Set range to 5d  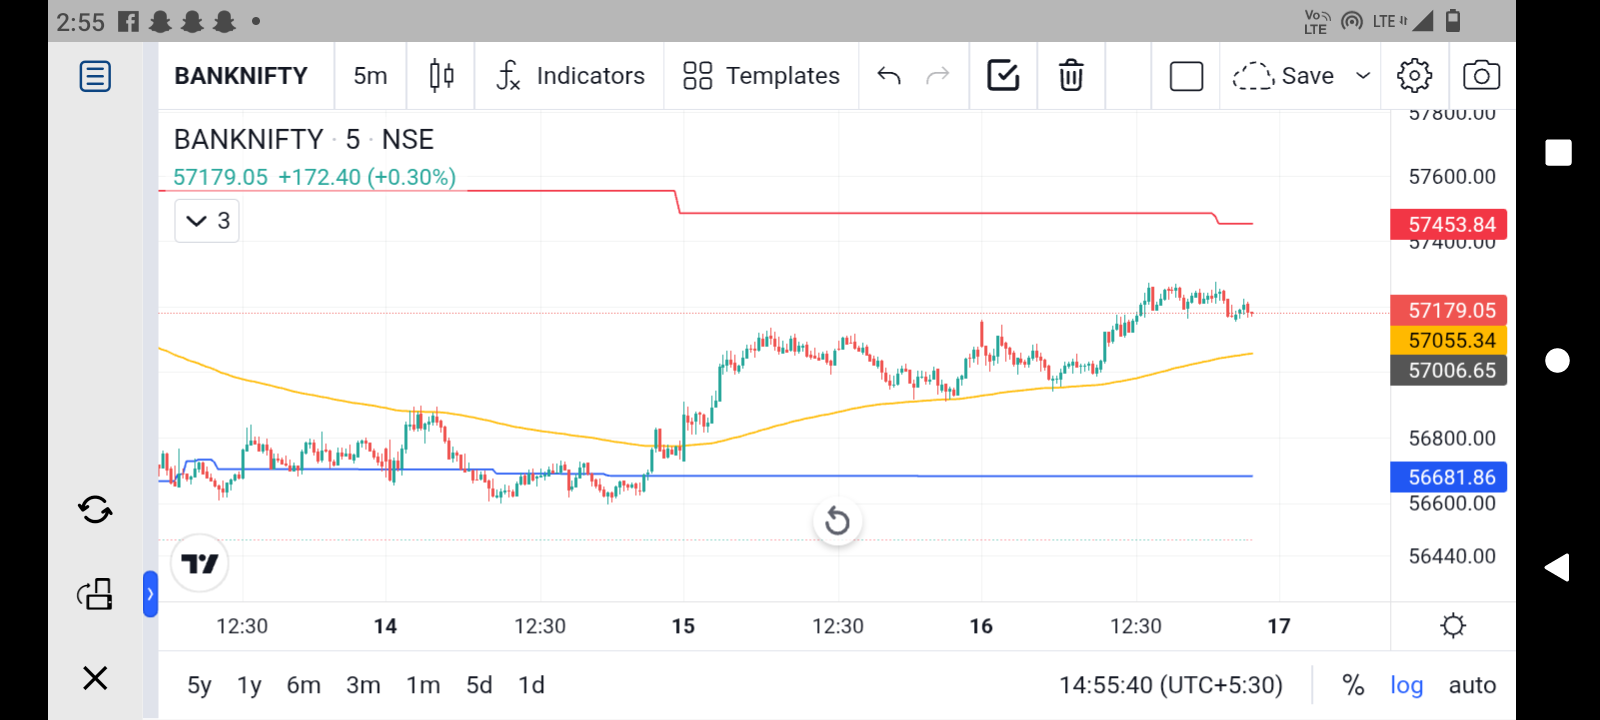click(x=479, y=685)
